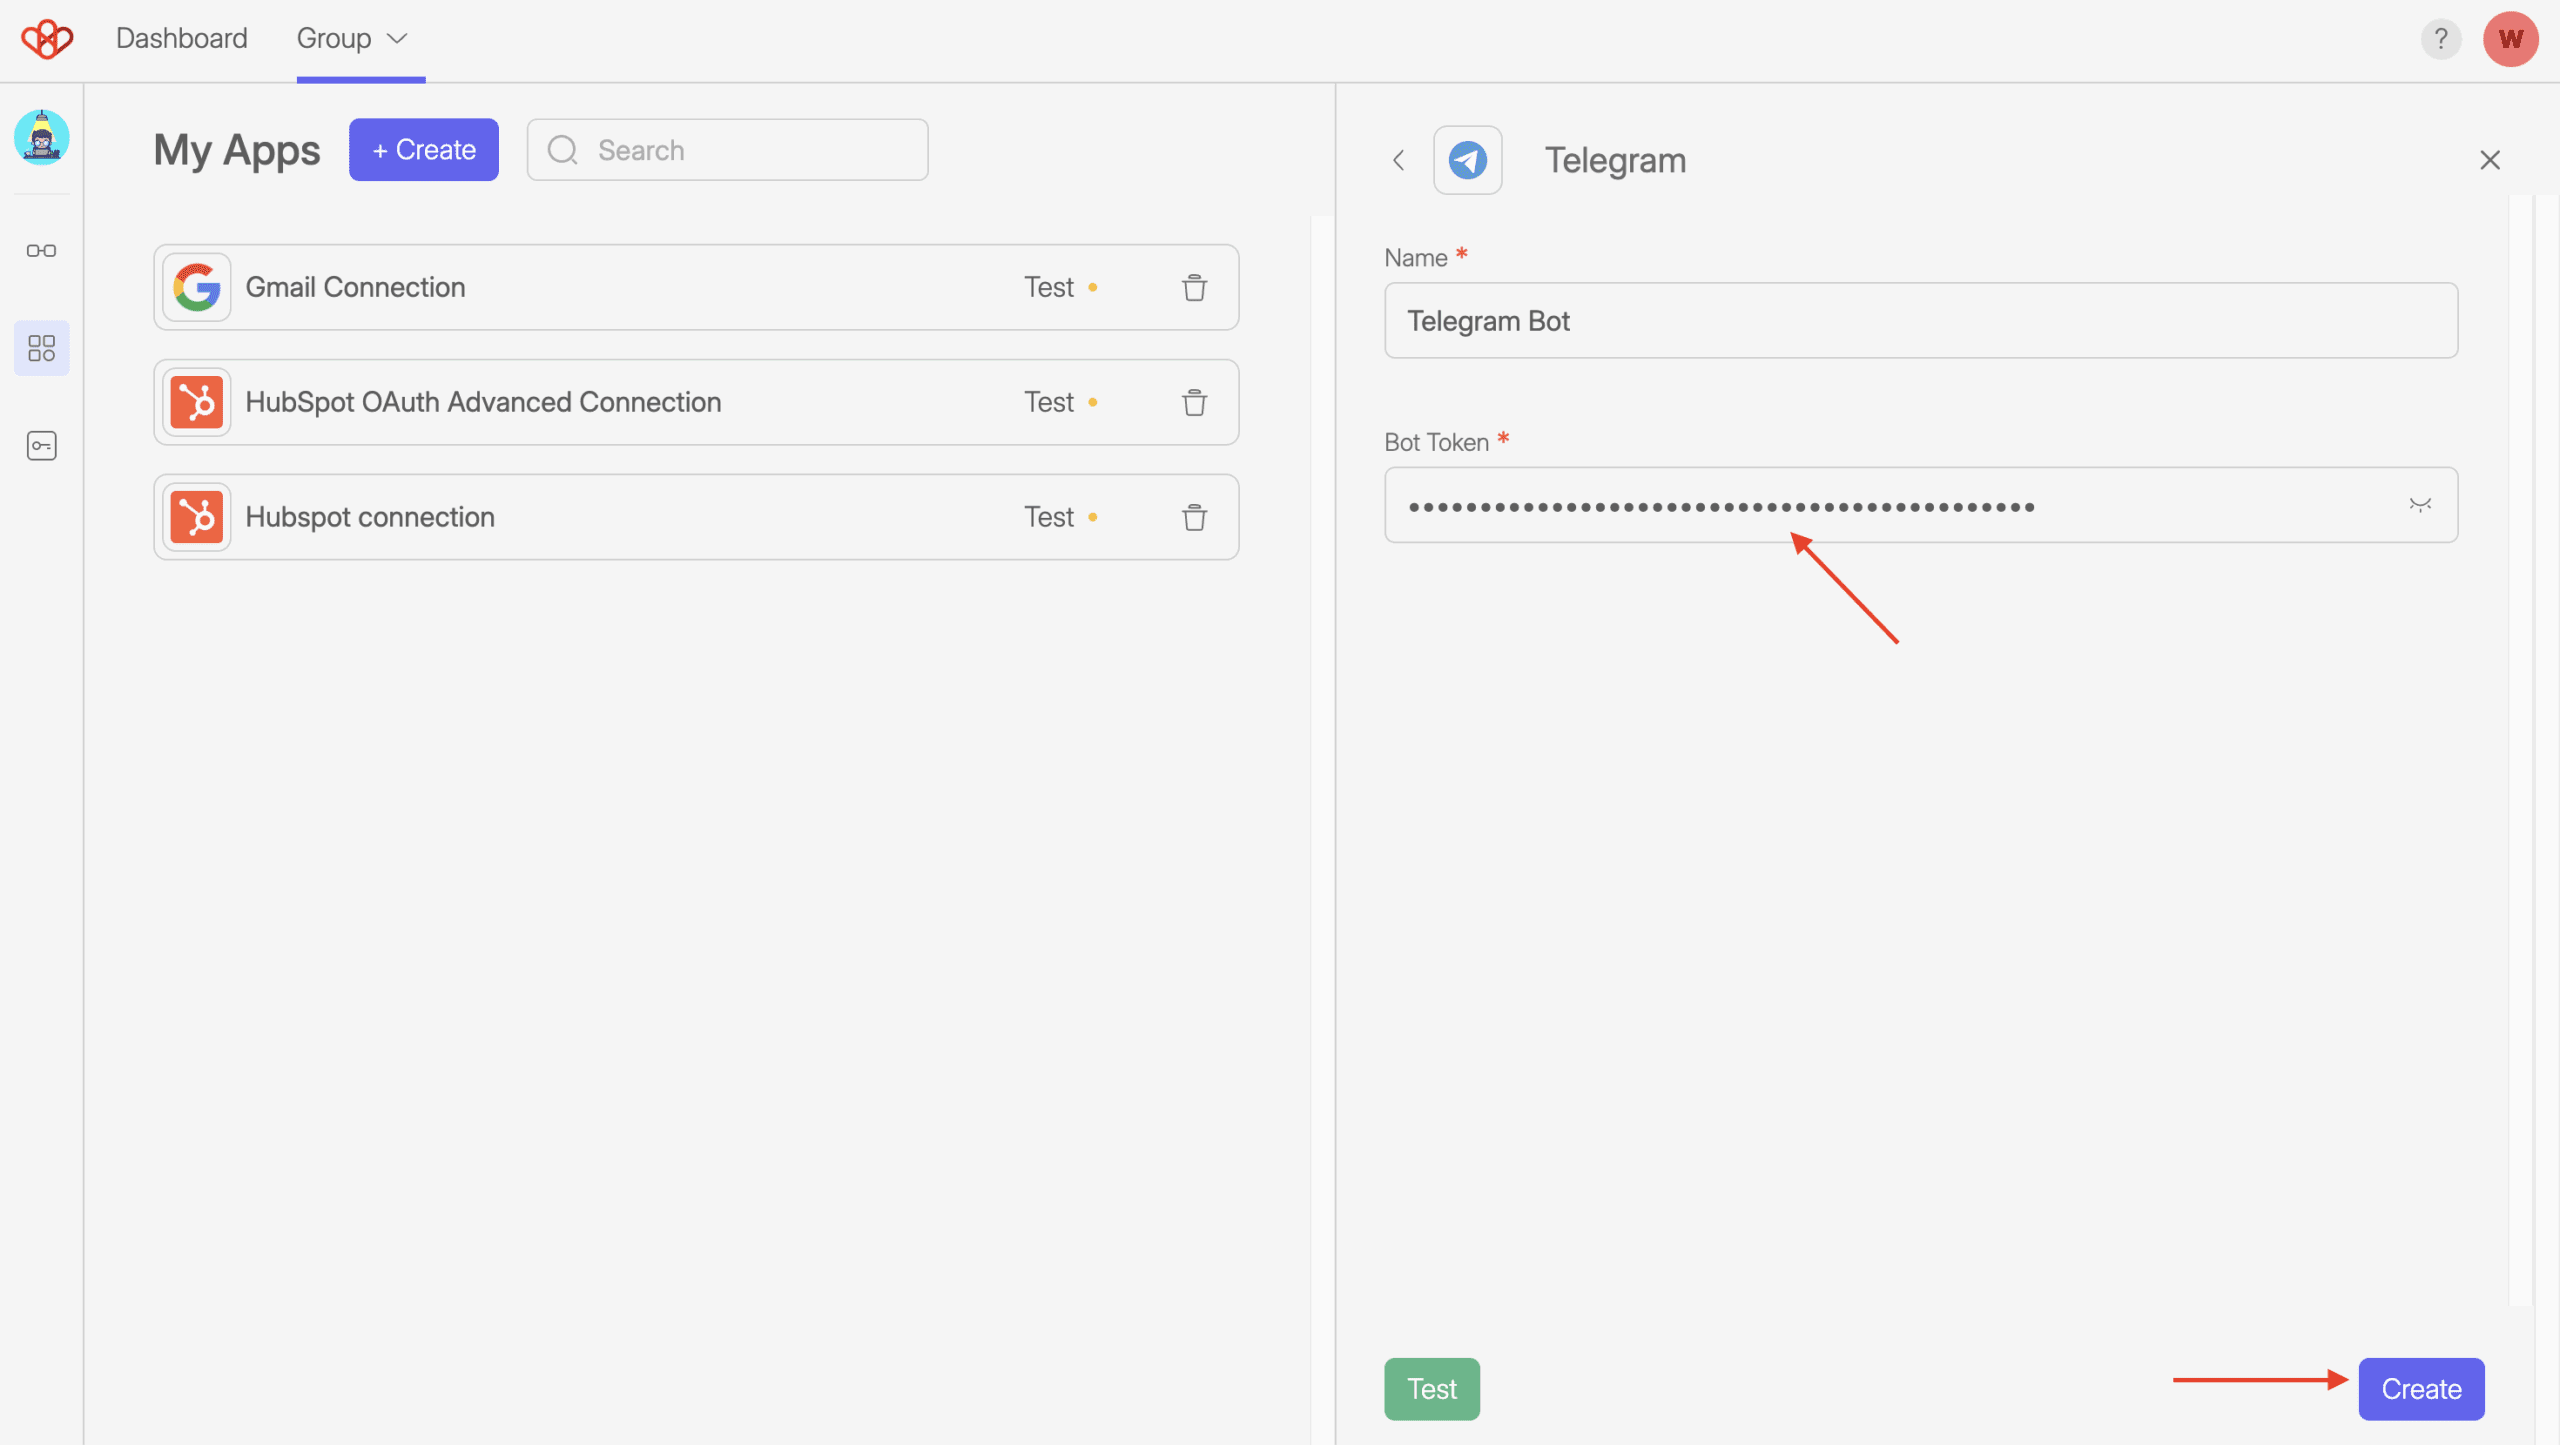Screen dimensions: 2560x1445
Task: Delete the HubSpot OAuth Advanced Connection
Action: tap(1194, 403)
